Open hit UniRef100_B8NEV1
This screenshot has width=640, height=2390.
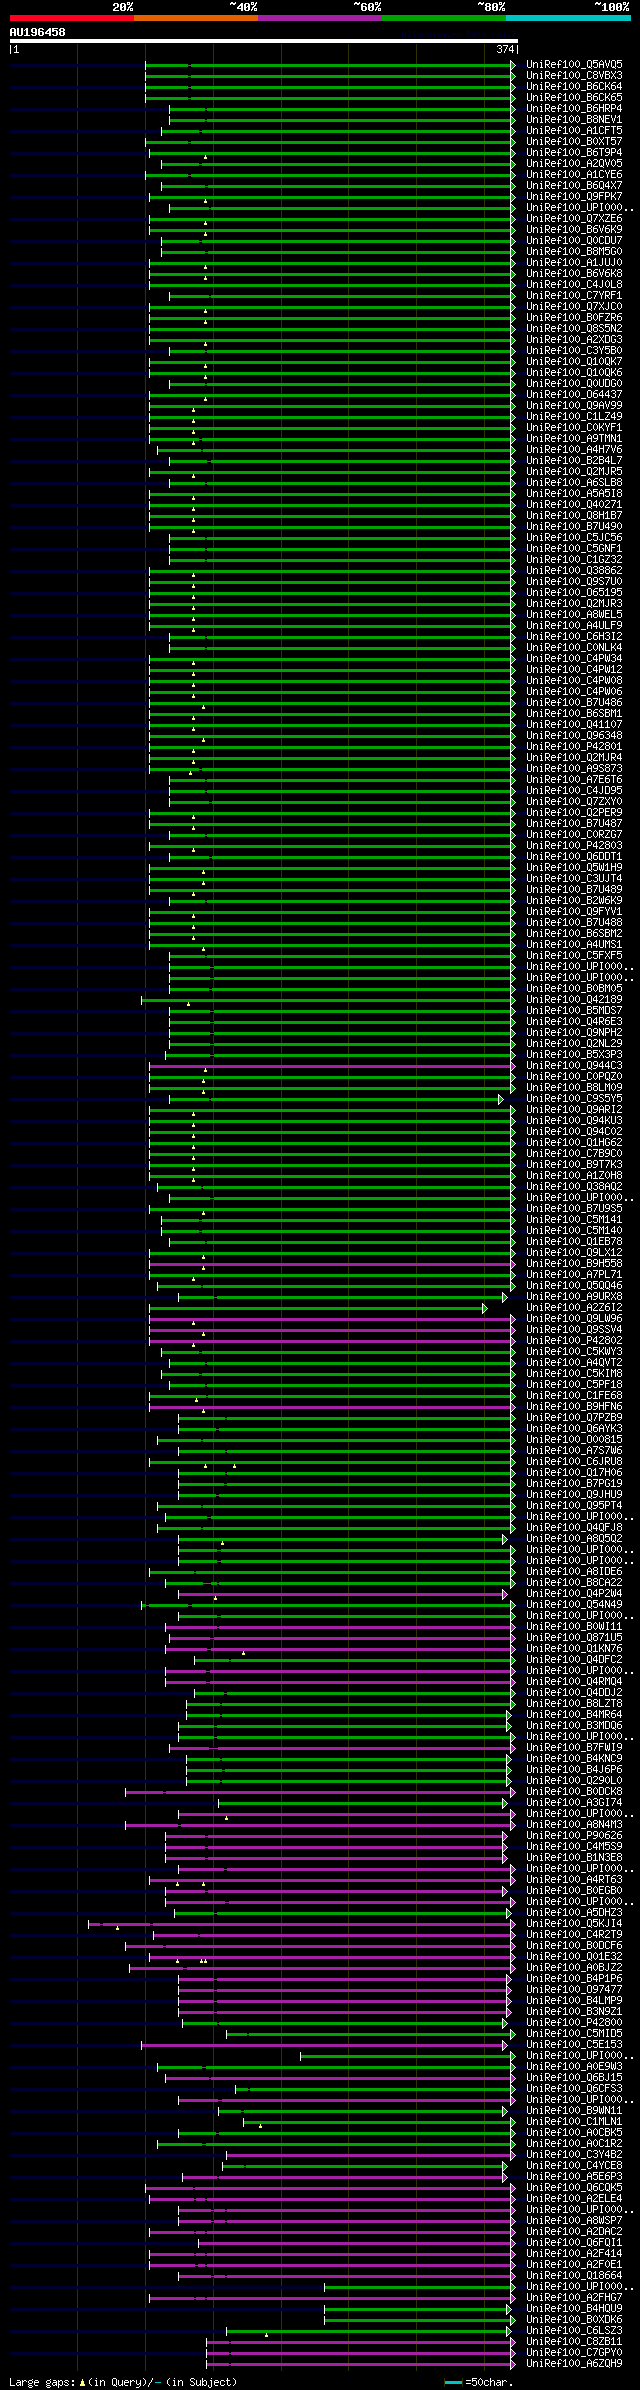pyautogui.click(x=574, y=119)
